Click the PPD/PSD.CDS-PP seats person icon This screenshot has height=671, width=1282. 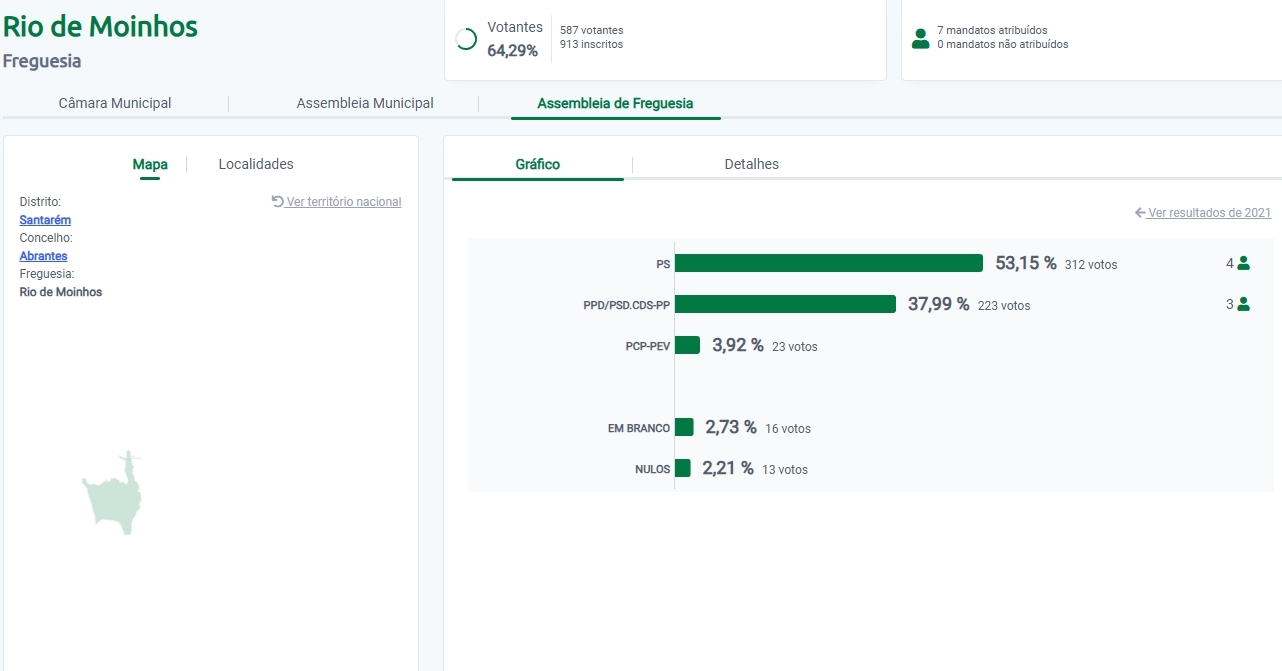1244,305
